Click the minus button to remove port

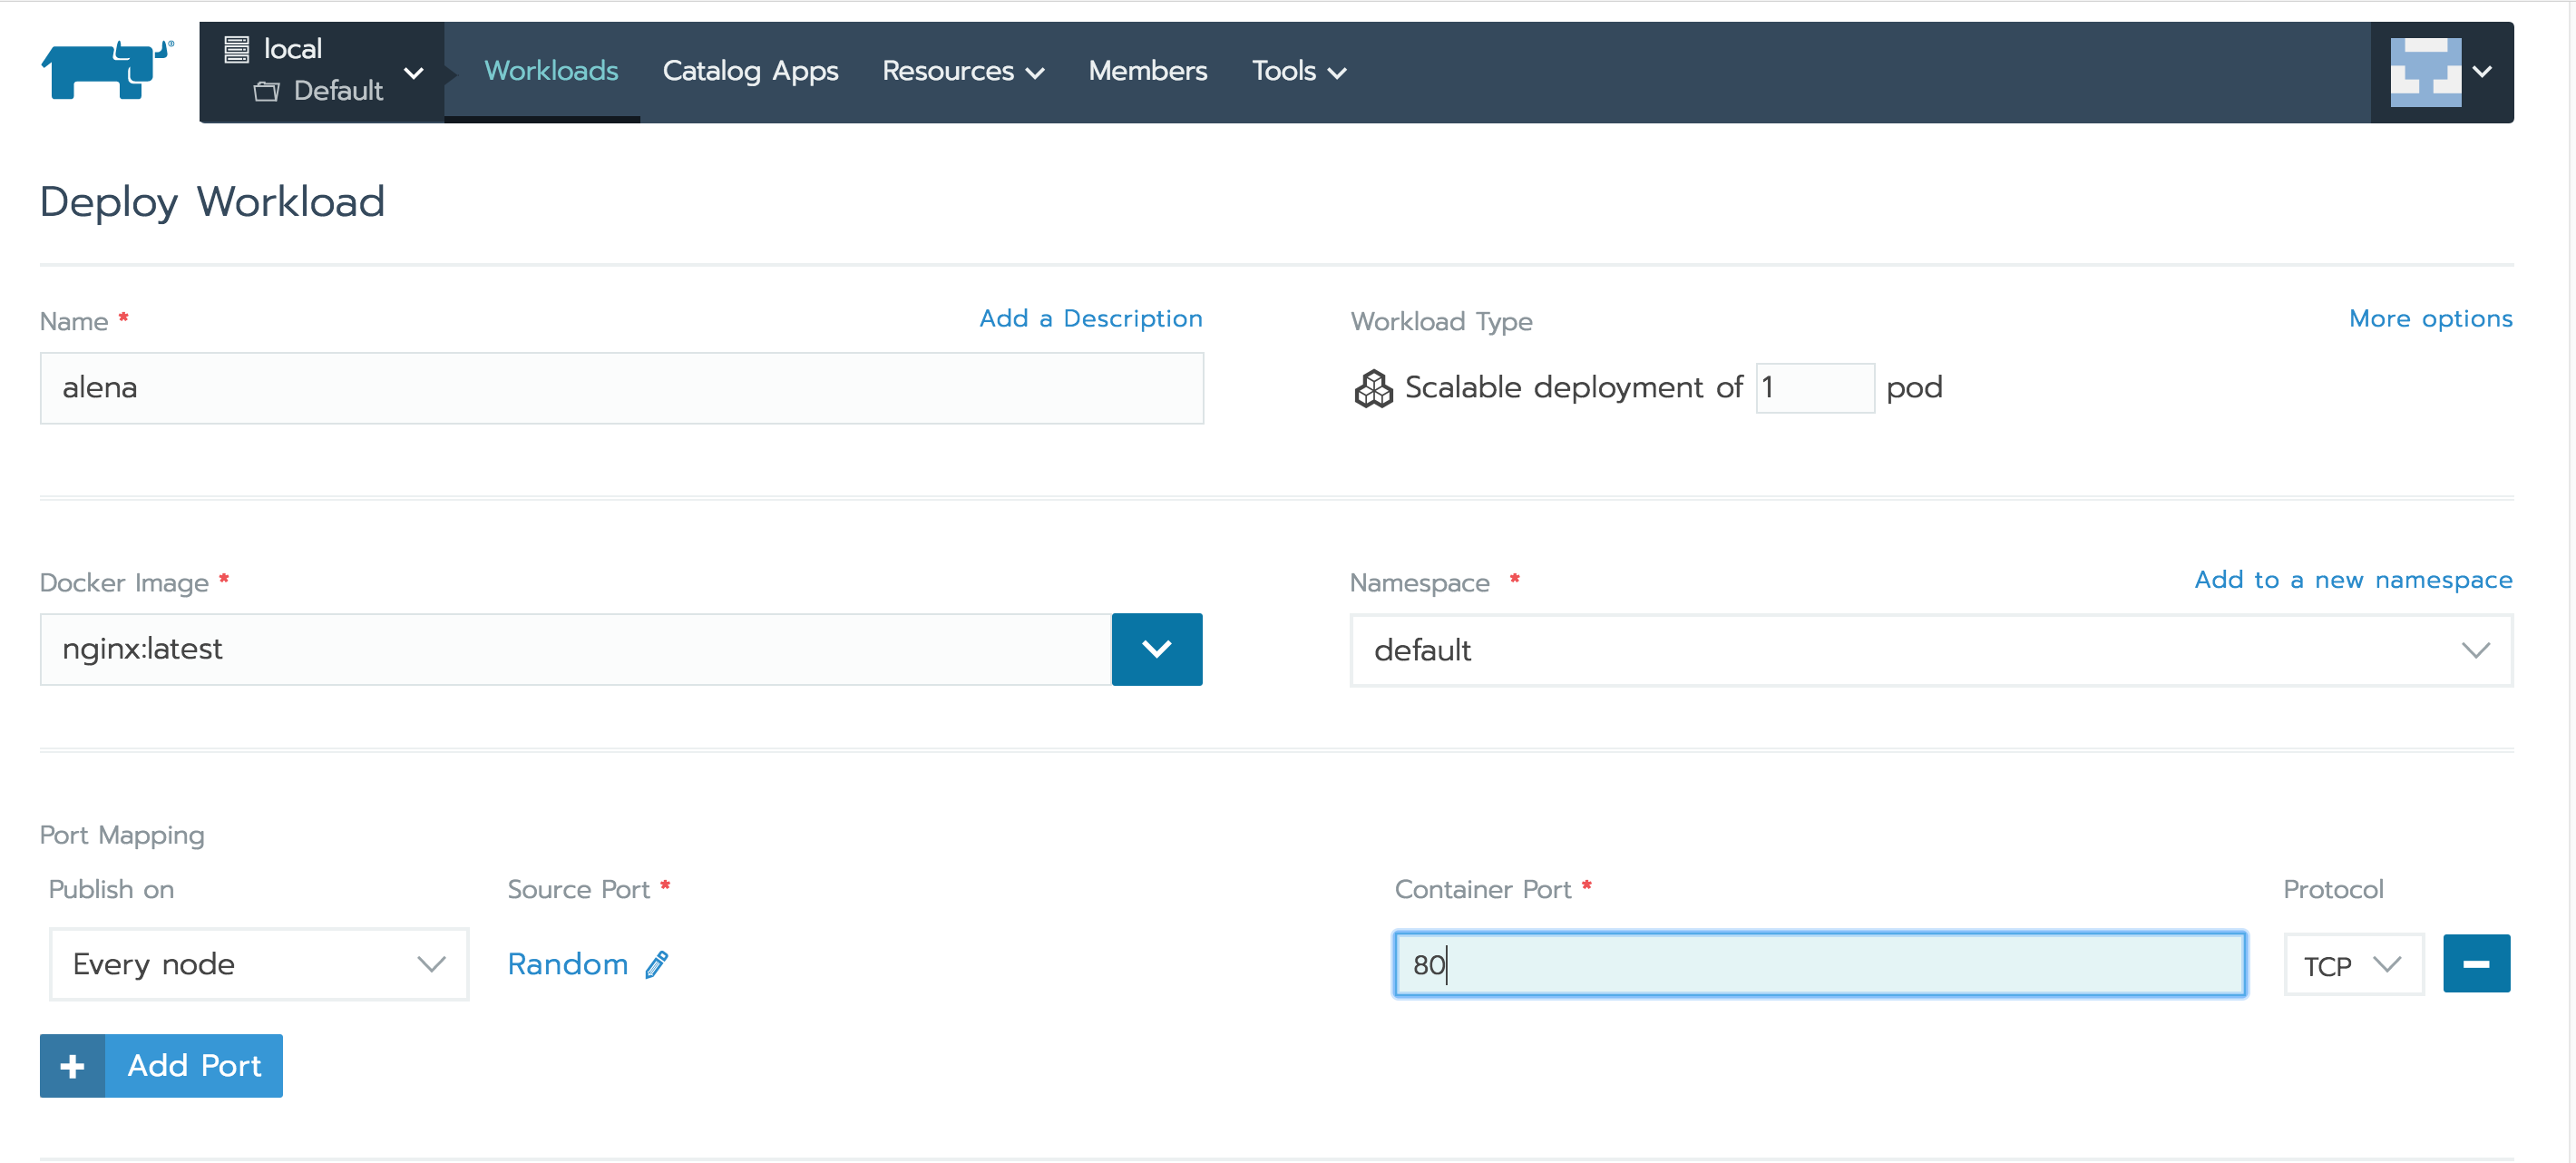tap(2479, 963)
